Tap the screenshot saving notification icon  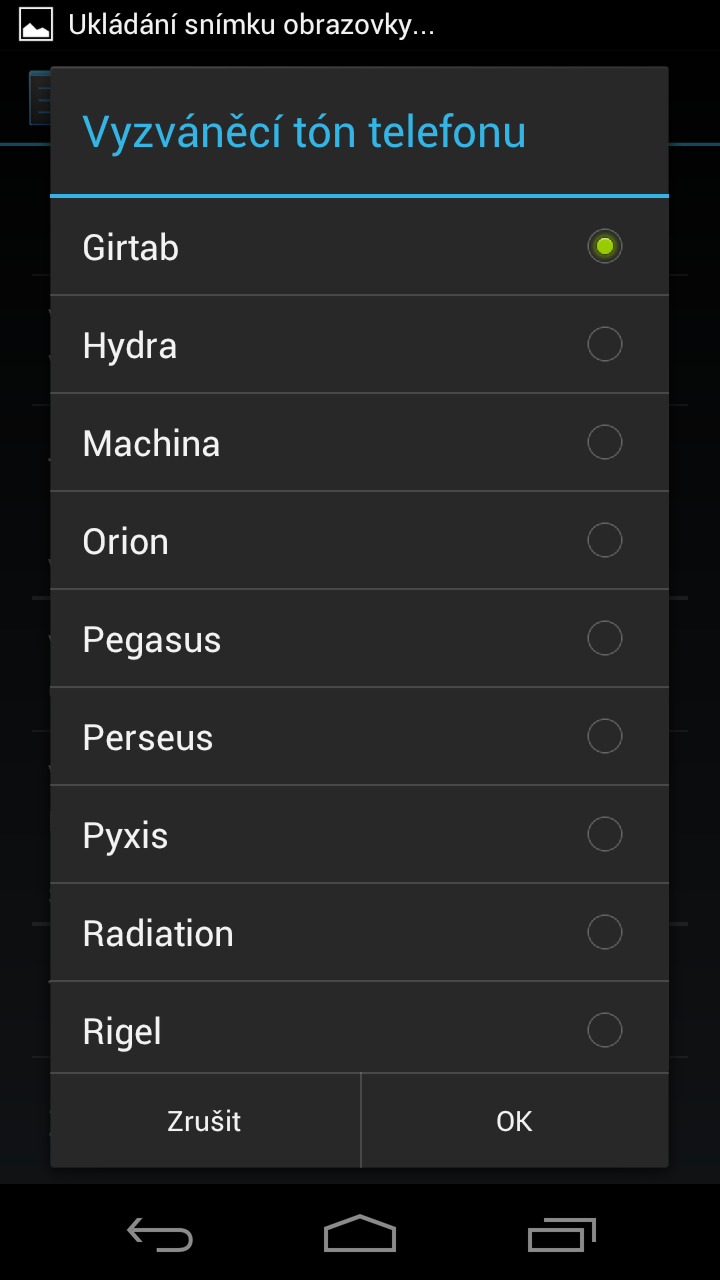point(36,25)
